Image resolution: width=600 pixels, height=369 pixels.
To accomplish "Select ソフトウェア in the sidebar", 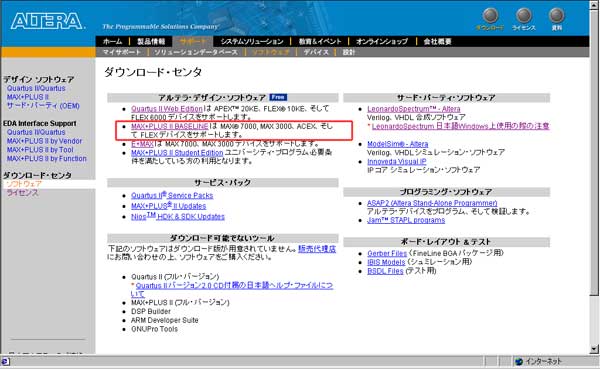I will pyautogui.click(x=24, y=184).
